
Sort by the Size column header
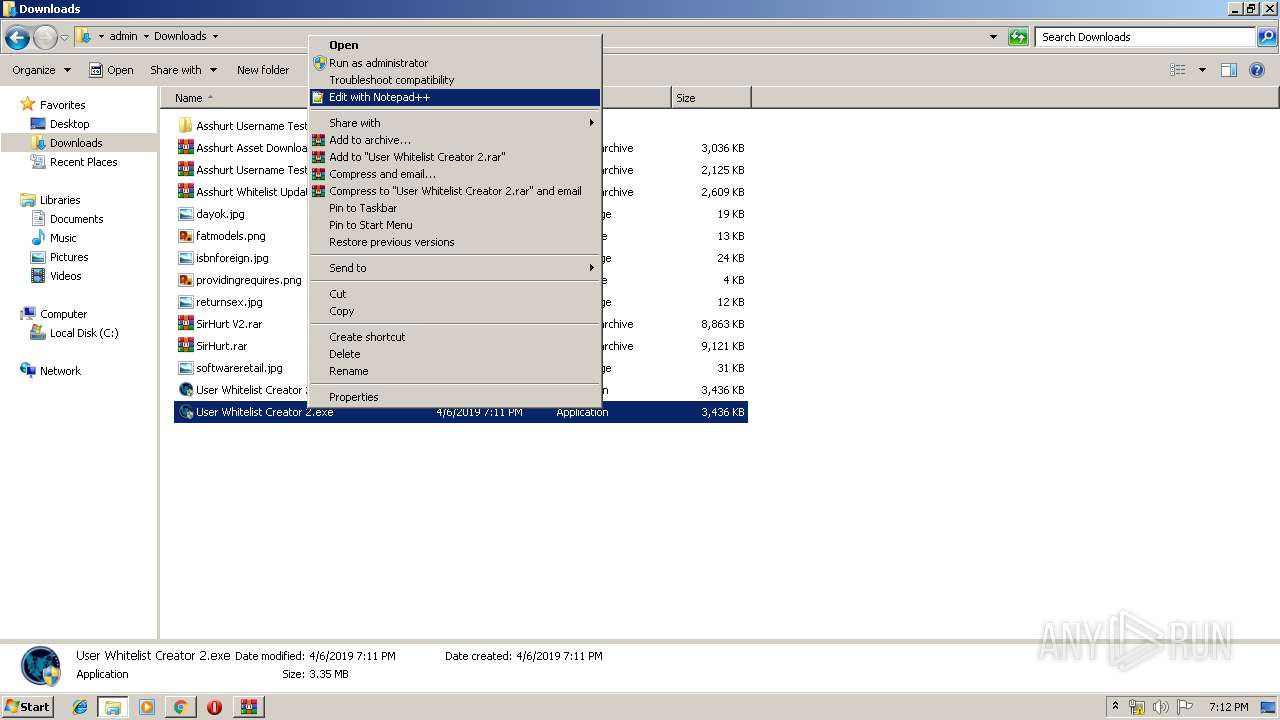(x=711, y=98)
